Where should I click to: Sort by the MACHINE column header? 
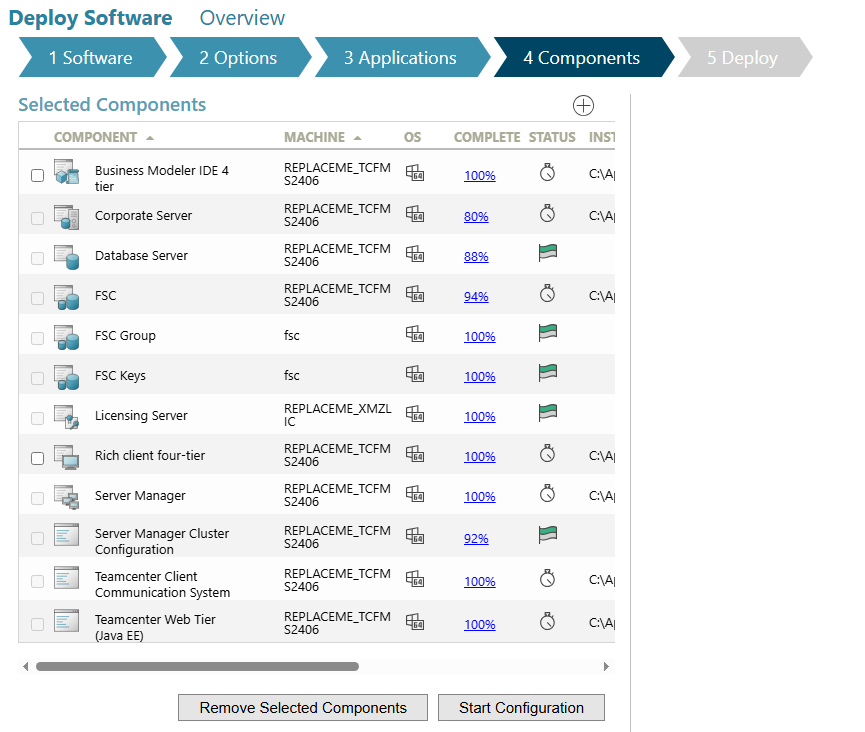coord(314,137)
